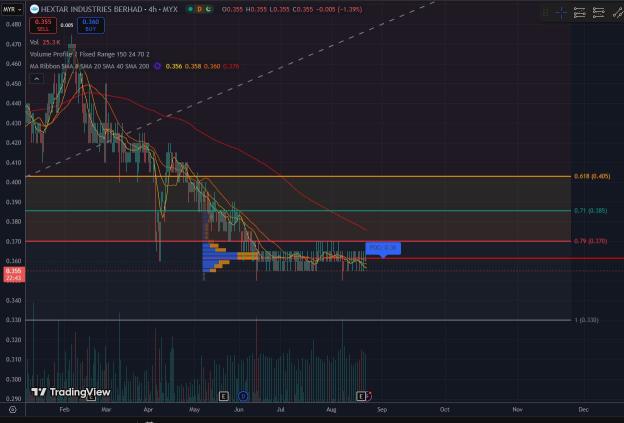Click the blue dividend D marker

(243, 396)
